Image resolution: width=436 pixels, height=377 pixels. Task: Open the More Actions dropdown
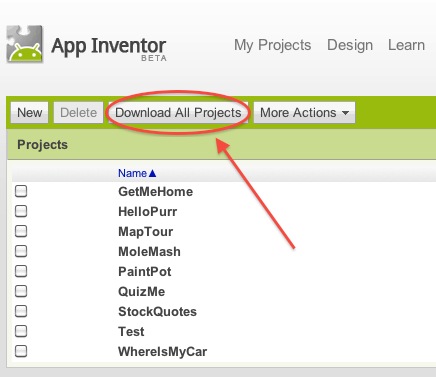(304, 113)
